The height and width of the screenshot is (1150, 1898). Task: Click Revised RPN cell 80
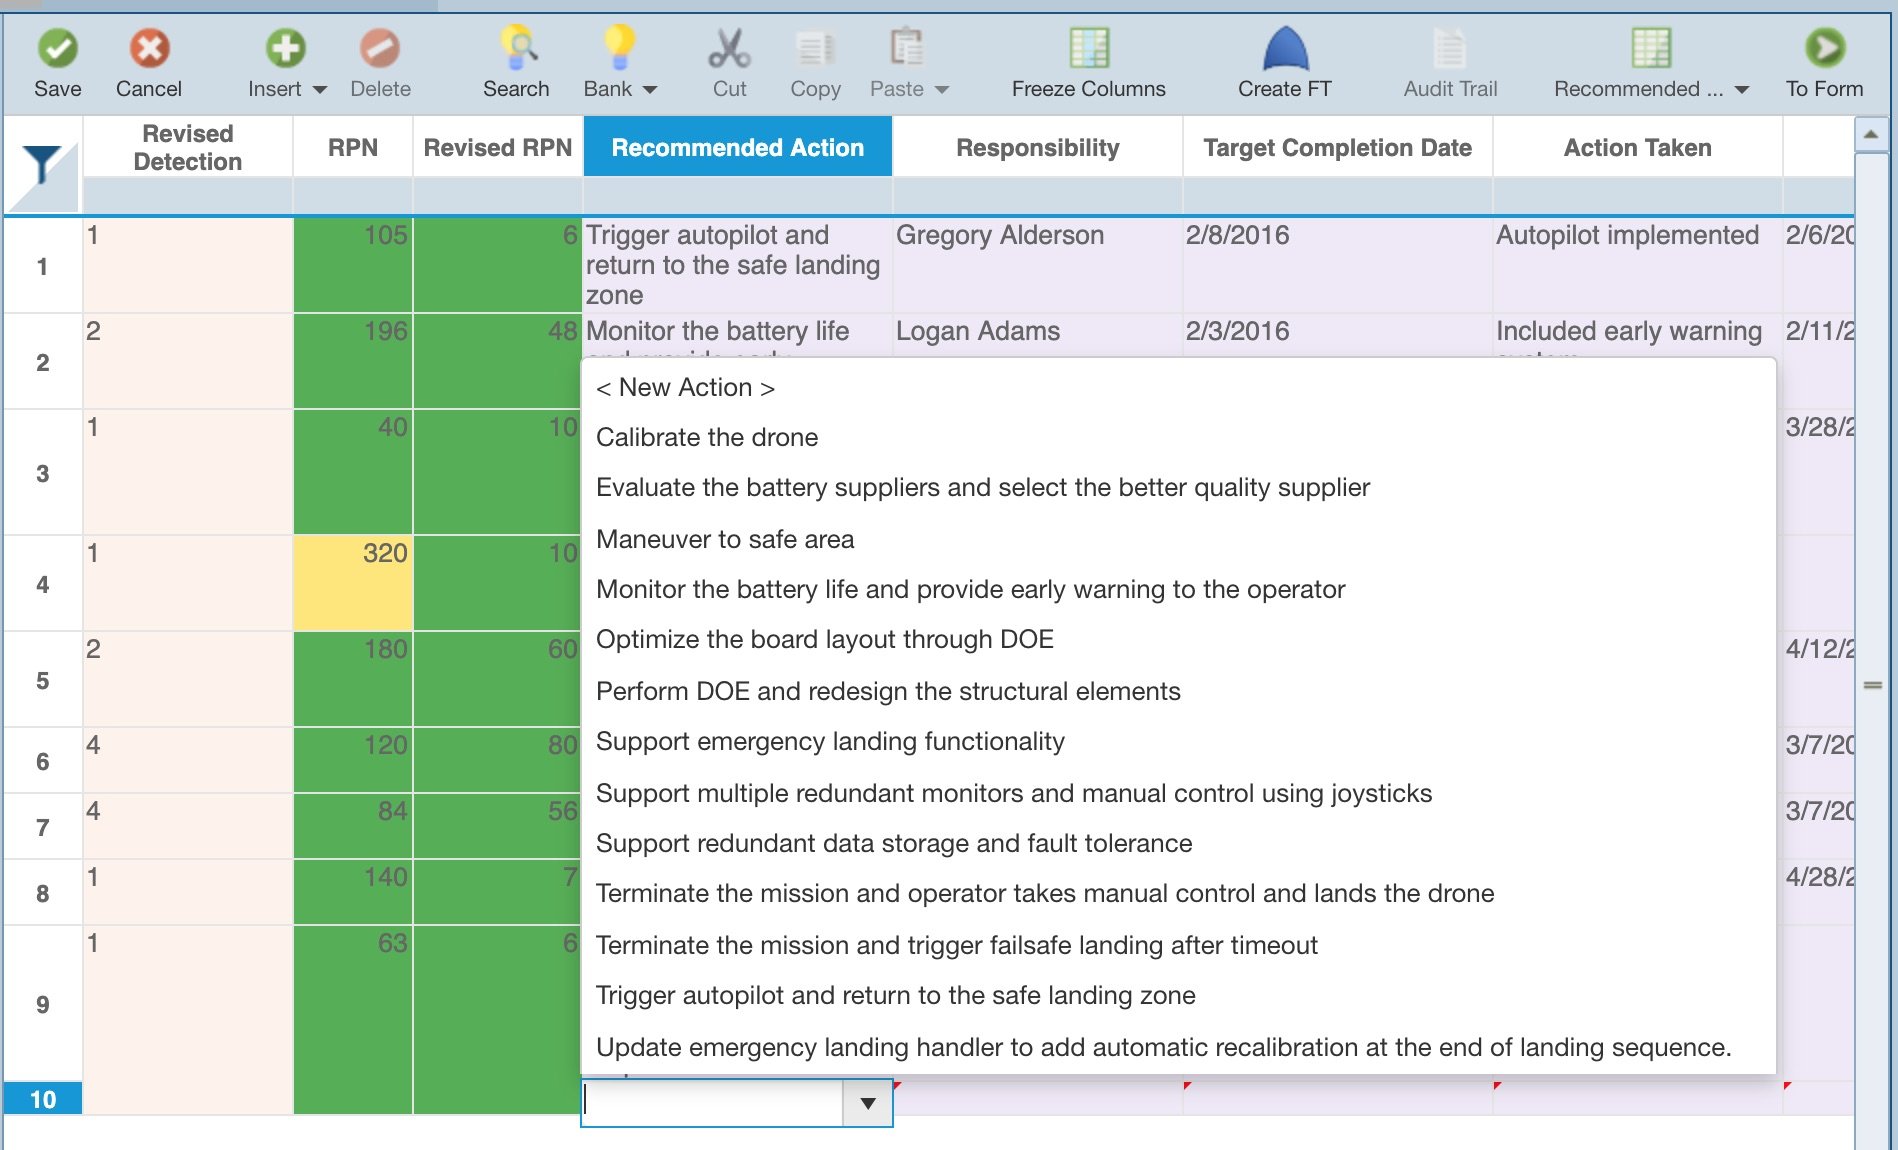(497, 760)
